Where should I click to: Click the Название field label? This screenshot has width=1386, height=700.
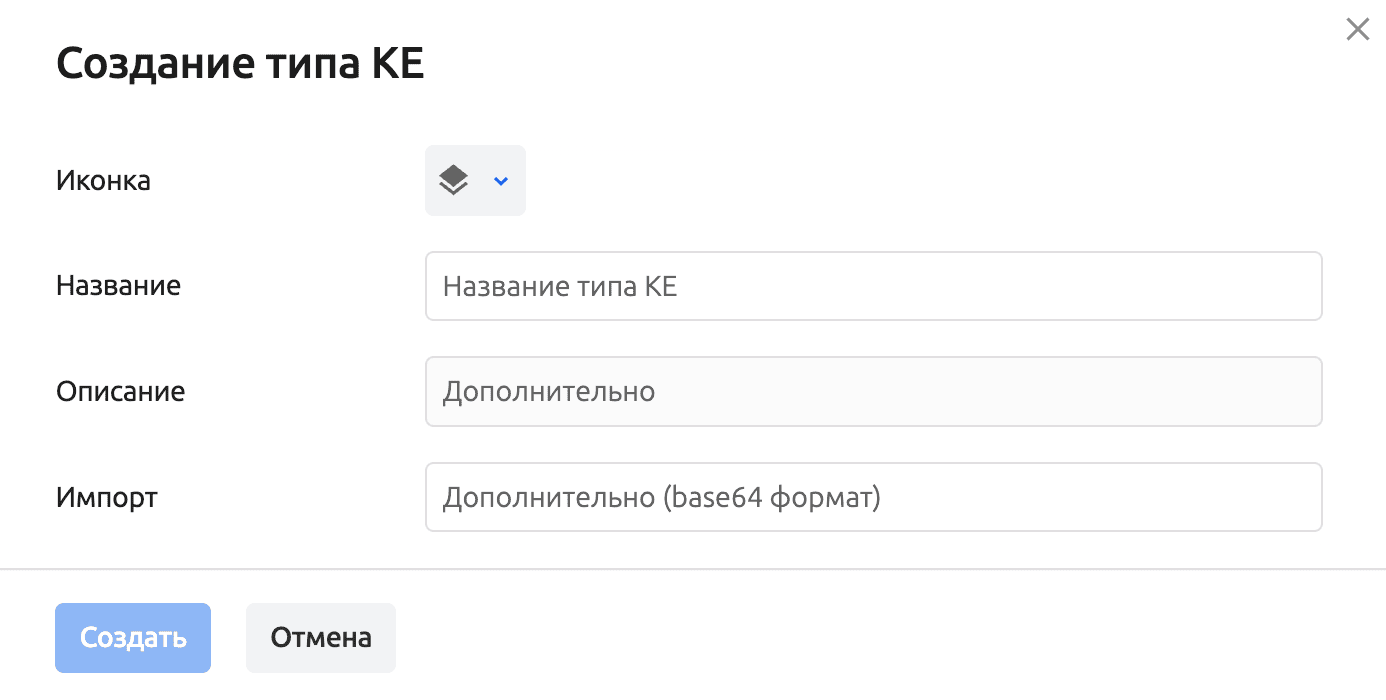118,286
